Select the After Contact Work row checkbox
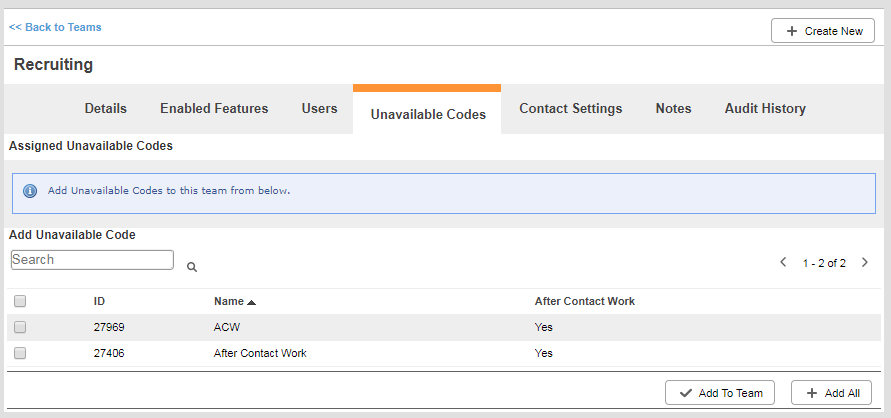The image size is (891, 418). tap(20, 353)
